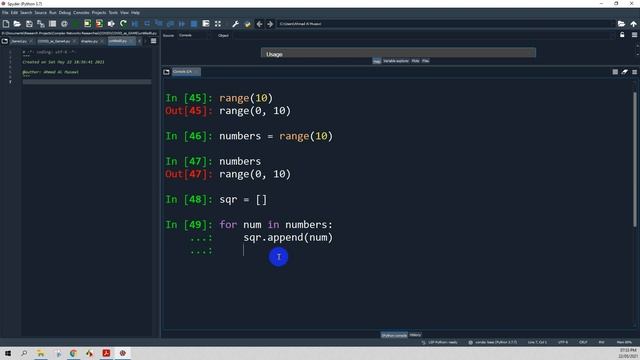Open the PYTHONPATH manager icon
Screen dimensions: 640x360
coord(247,24)
